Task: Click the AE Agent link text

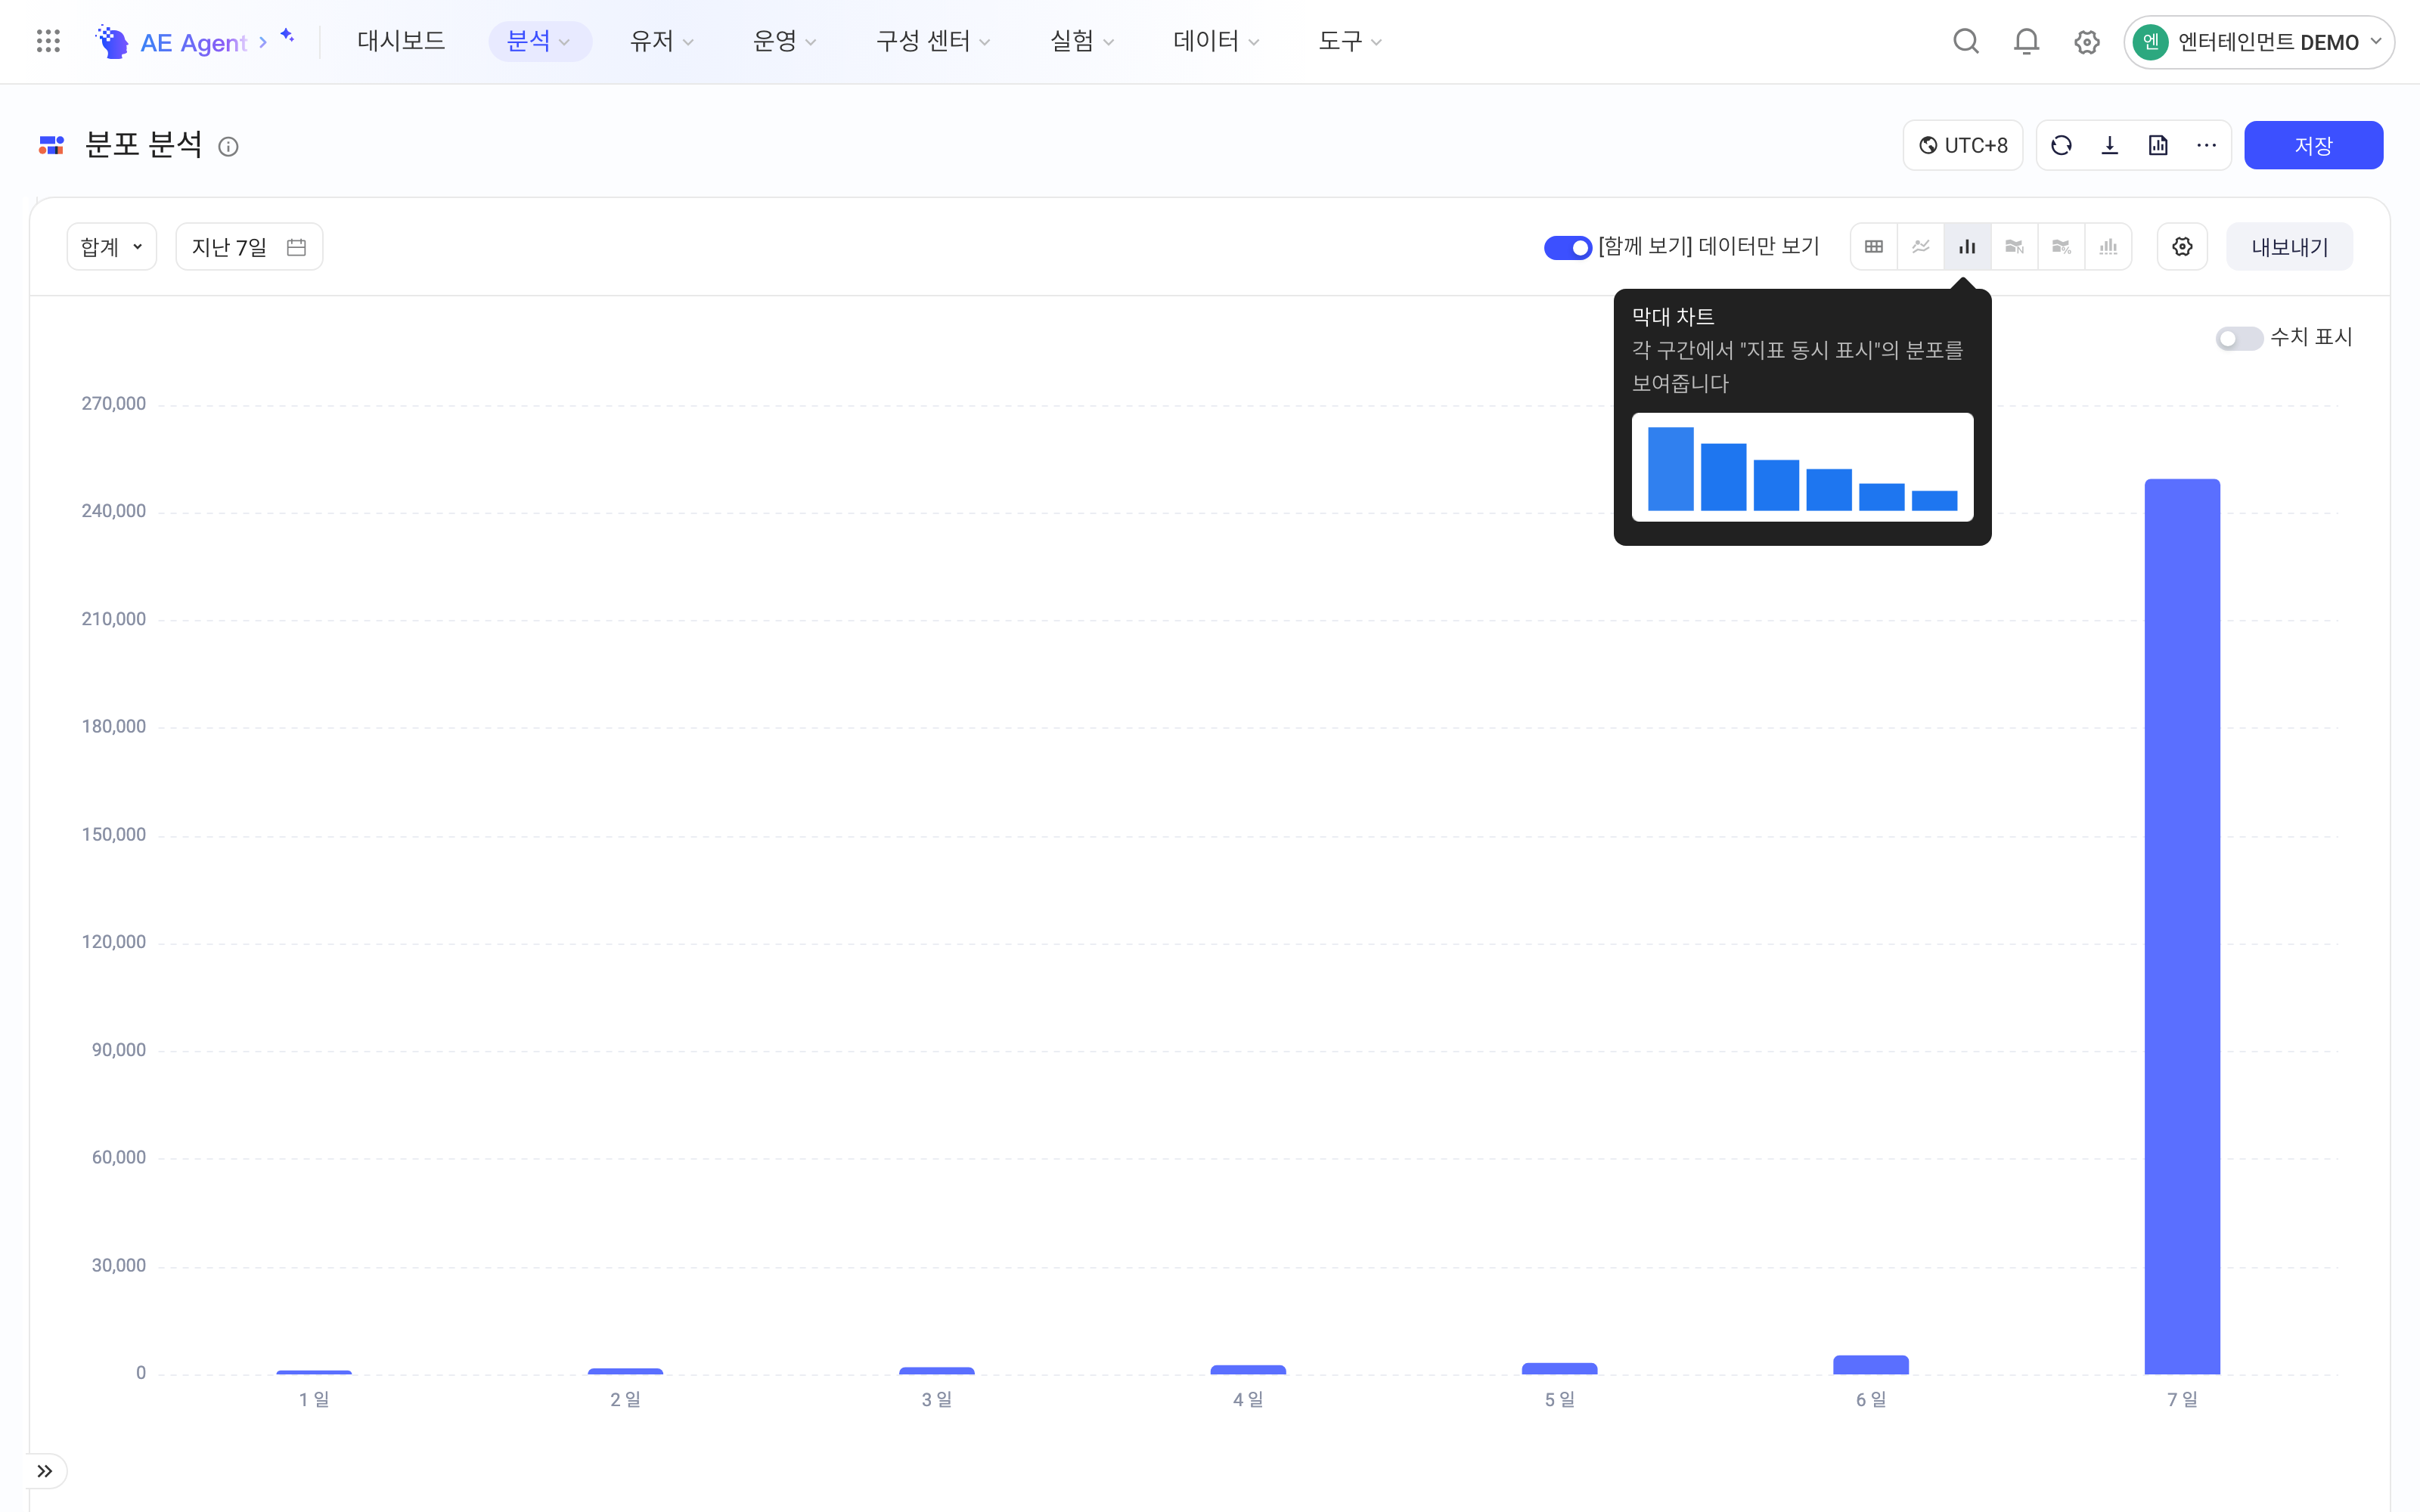Action: tap(193, 42)
